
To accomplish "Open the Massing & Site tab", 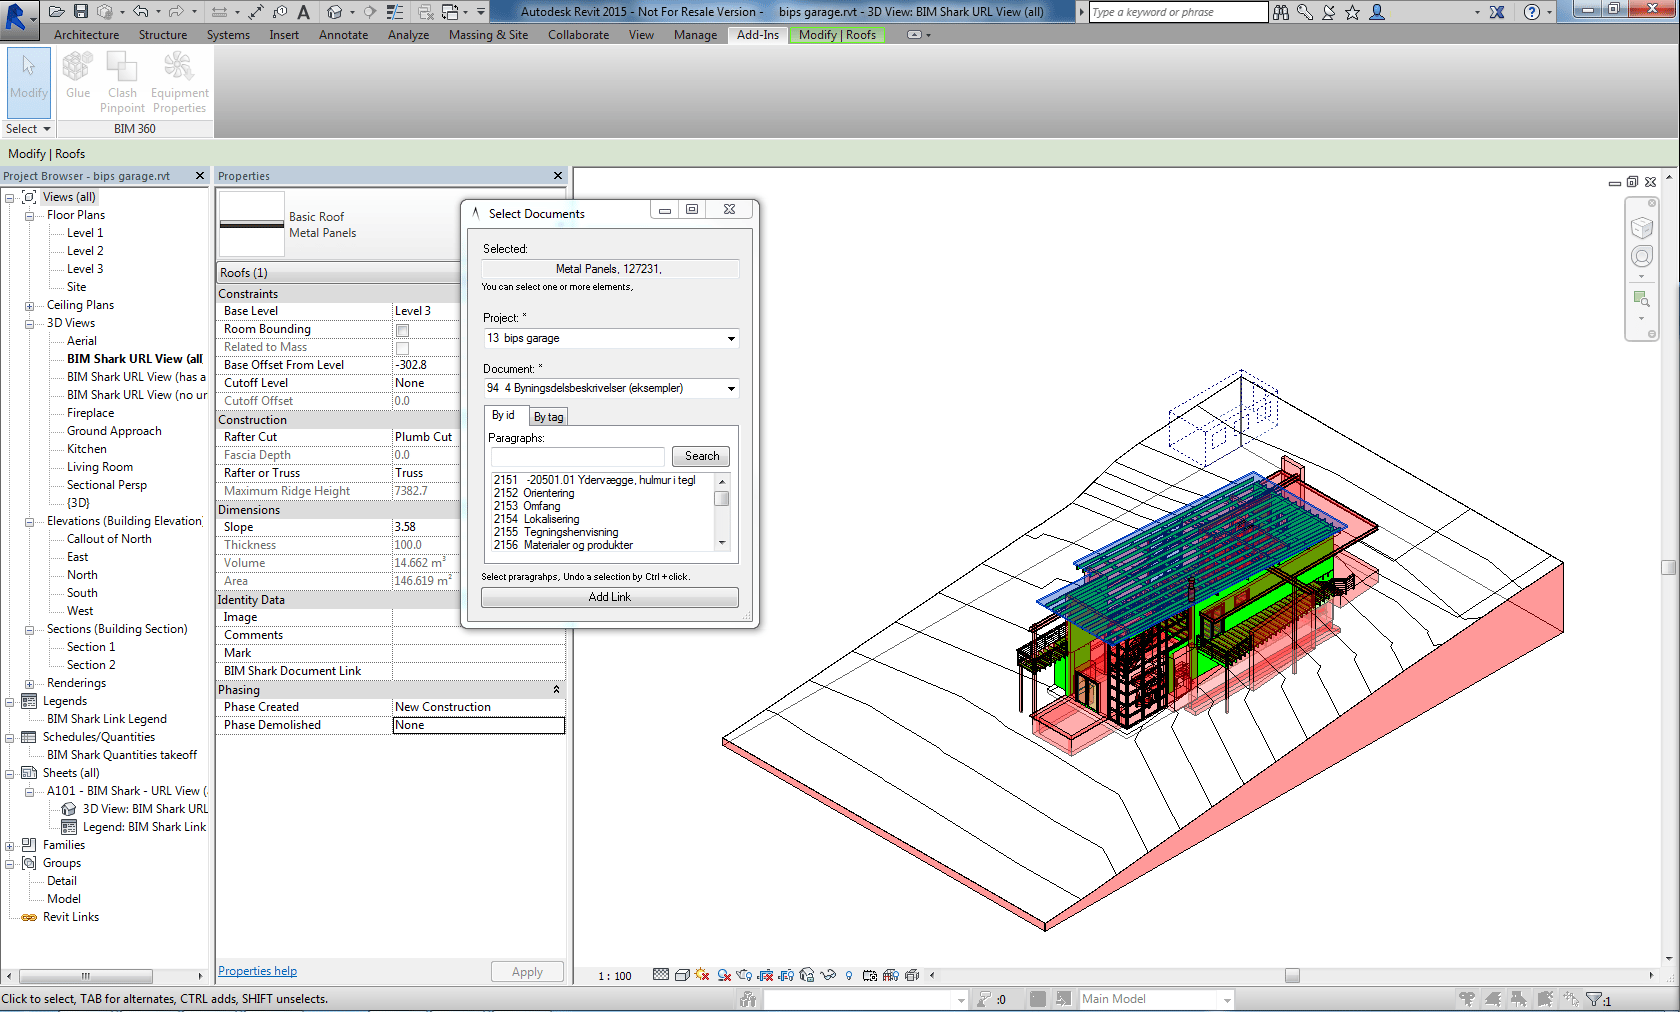I will tap(488, 35).
